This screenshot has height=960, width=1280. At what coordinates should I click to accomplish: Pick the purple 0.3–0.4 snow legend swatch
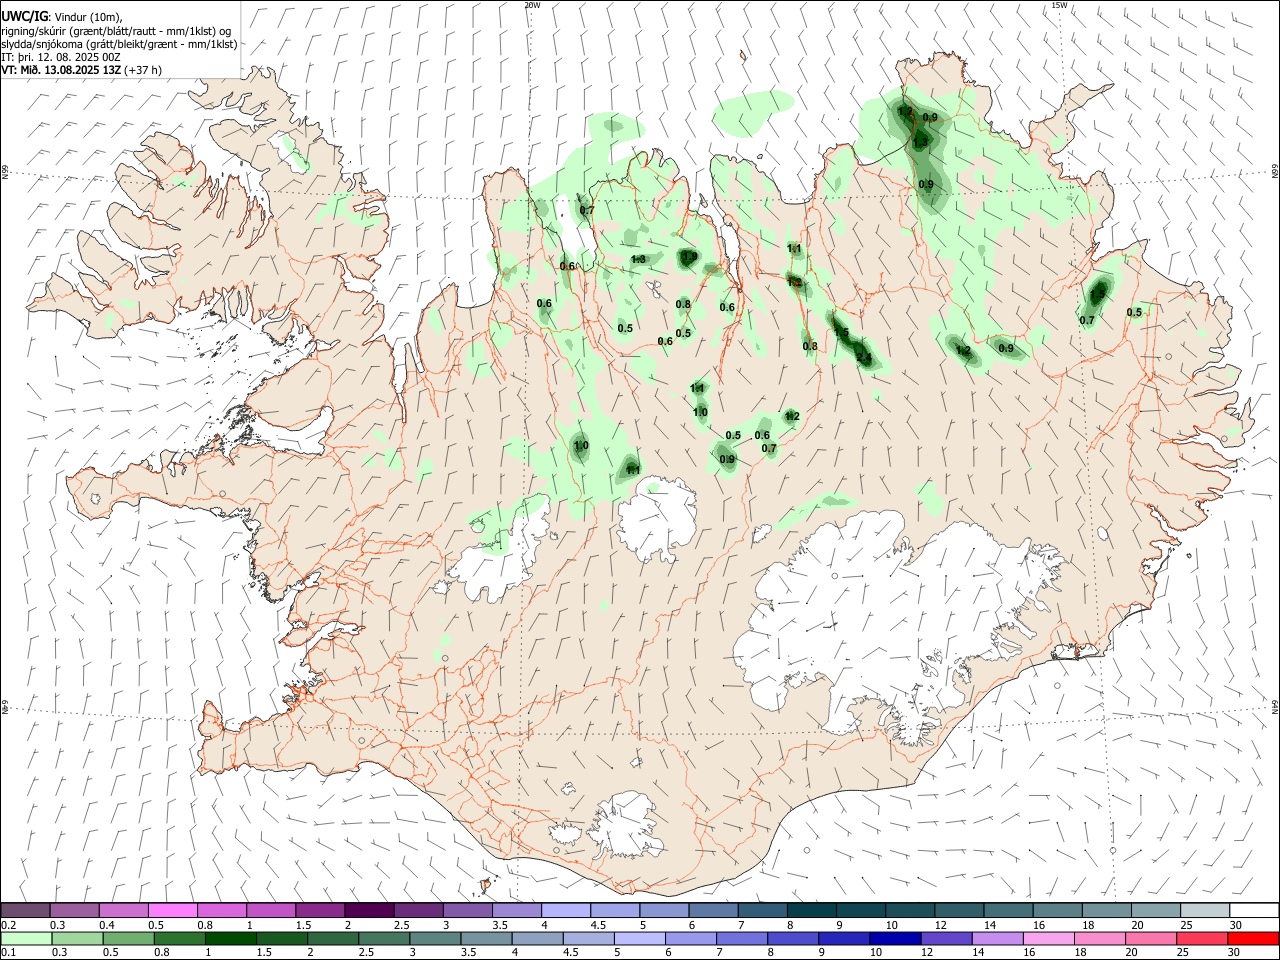click(x=76, y=910)
